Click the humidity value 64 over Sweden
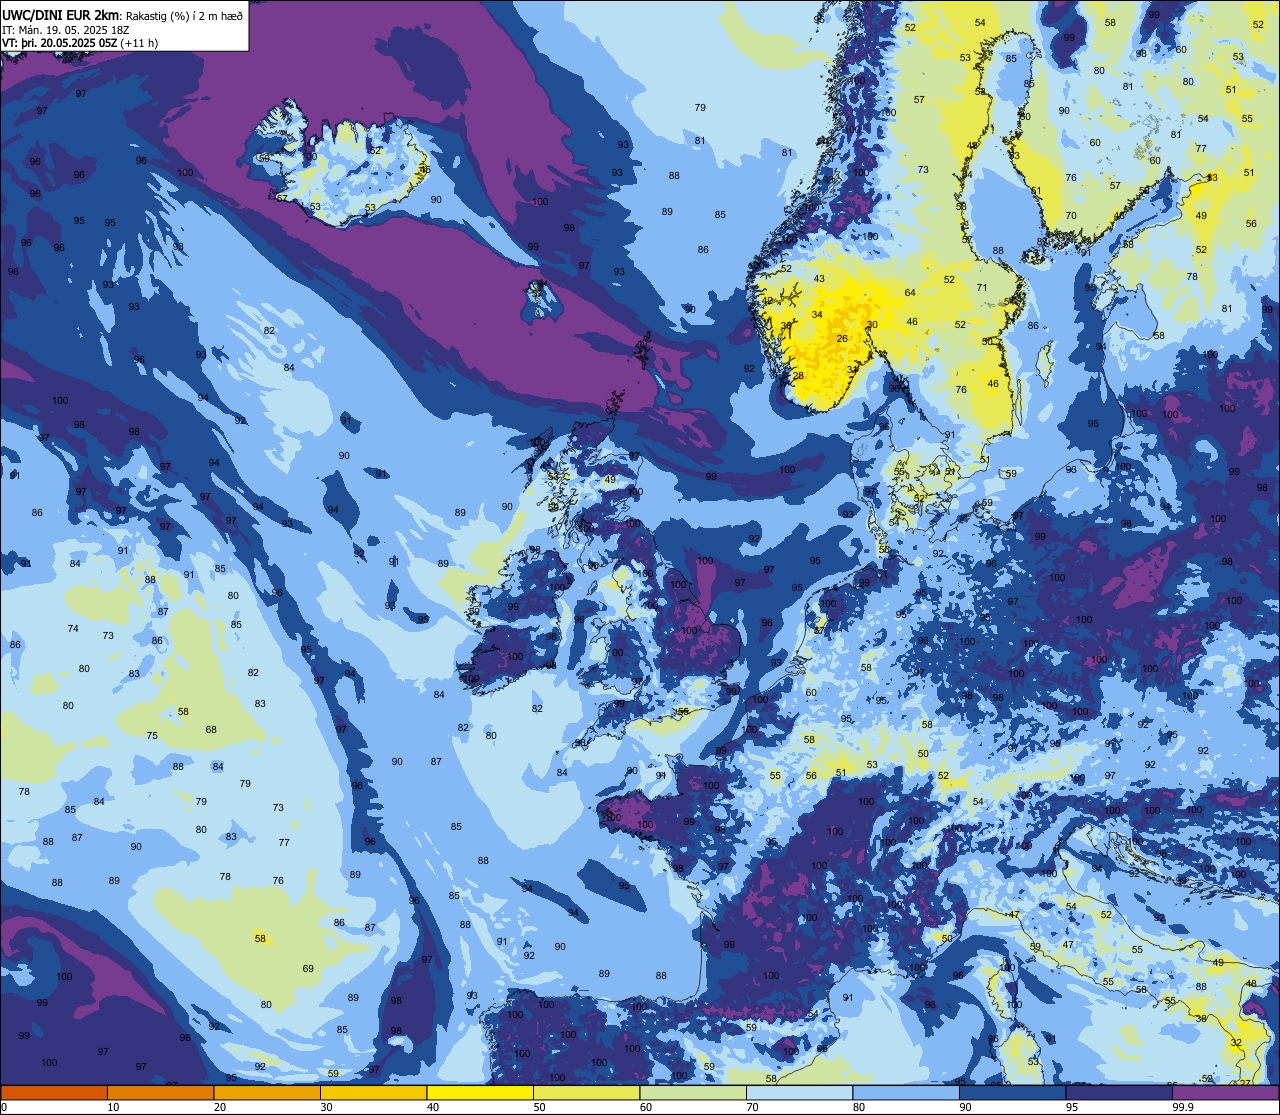The height and width of the screenshot is (1115, 1280). [x=910, y=293]
